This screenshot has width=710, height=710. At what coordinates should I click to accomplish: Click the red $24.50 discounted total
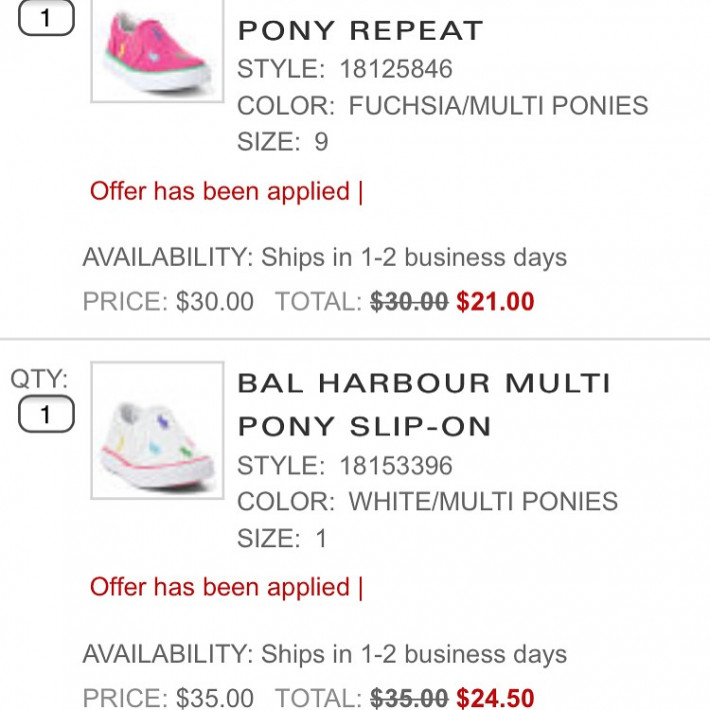495,697
